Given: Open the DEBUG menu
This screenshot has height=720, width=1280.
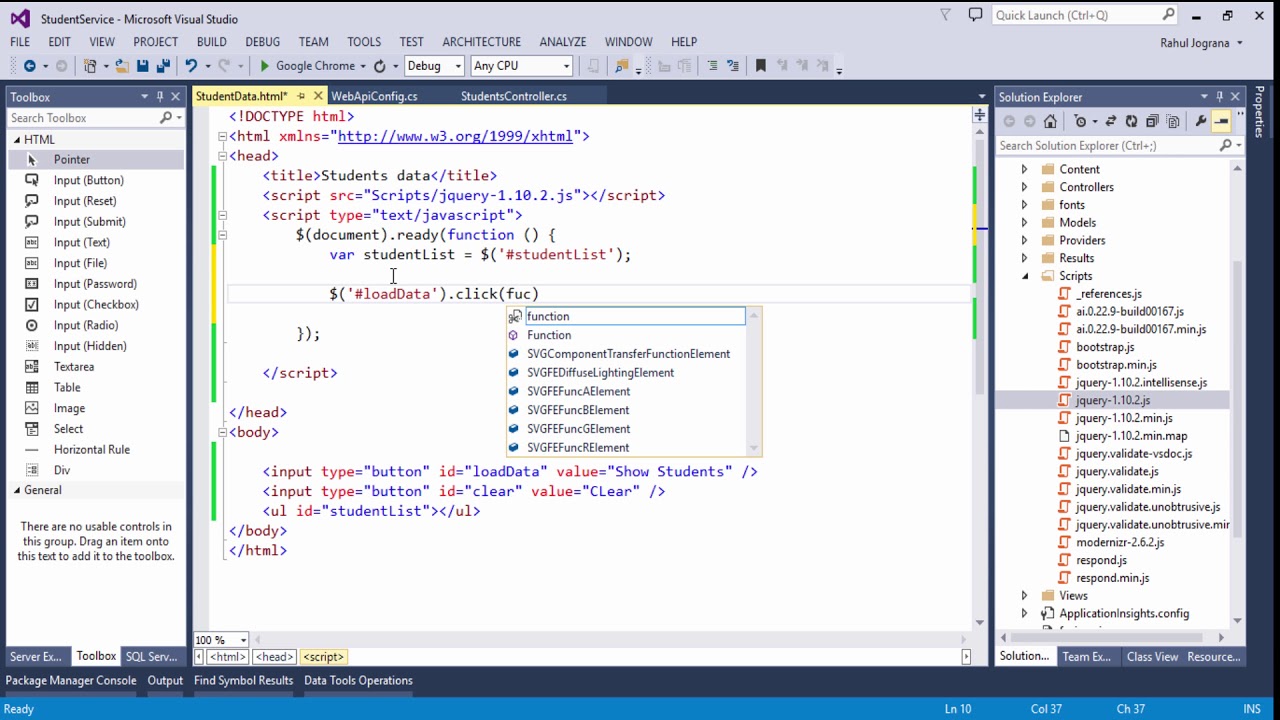Looking at the screenshot, I should 262,42.
